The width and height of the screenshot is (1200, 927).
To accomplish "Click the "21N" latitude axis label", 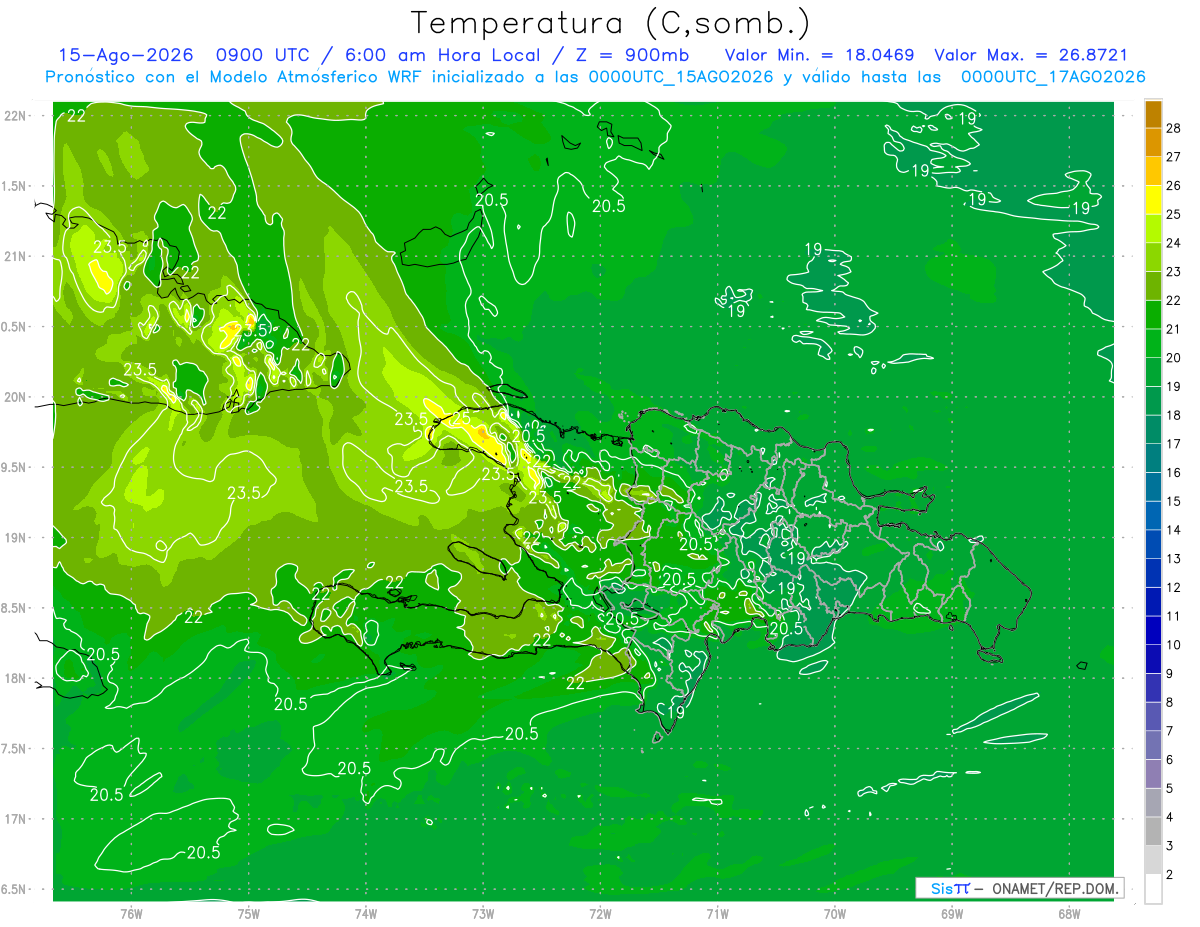I will [x=15, y=256].
